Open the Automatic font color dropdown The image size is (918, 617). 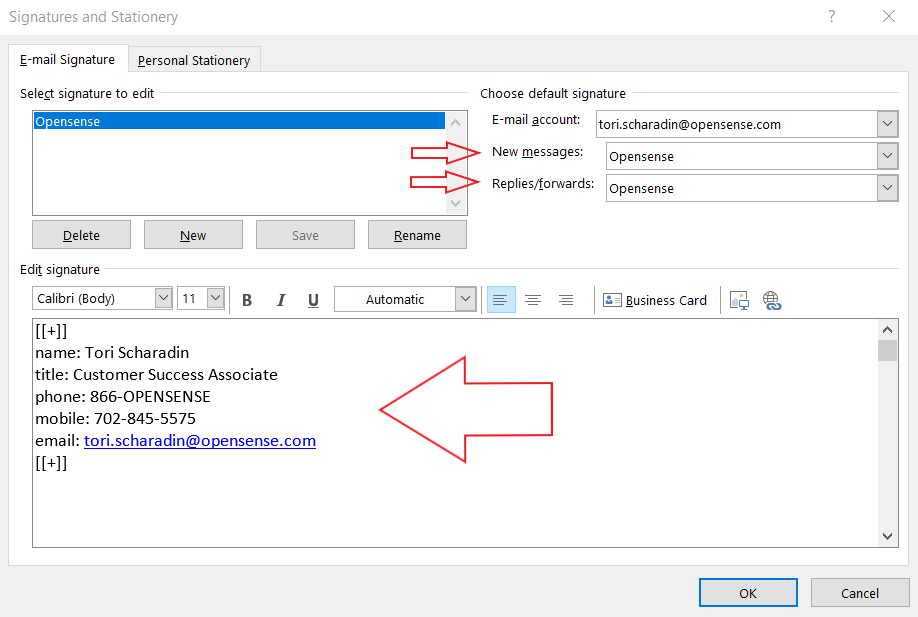pyautogui.click(x=465, y=299)
